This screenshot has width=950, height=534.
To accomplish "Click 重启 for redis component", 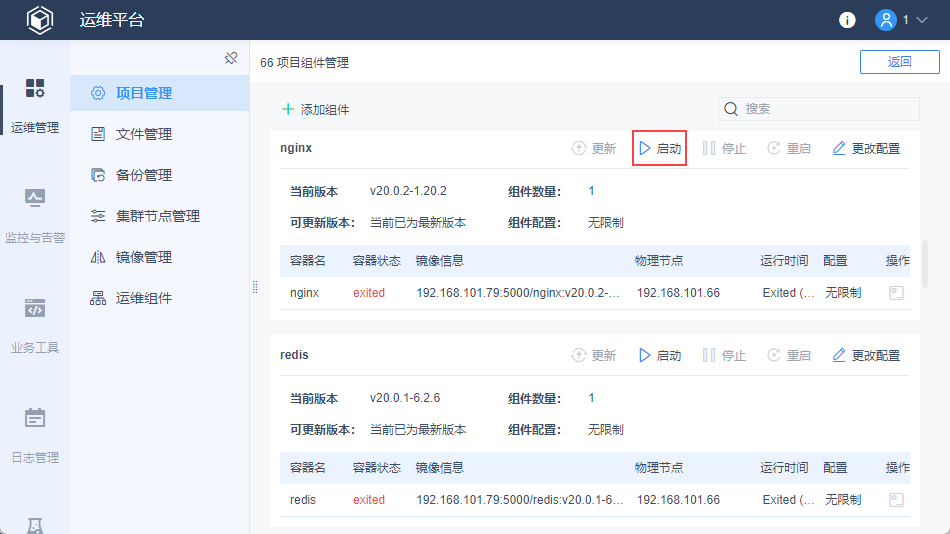I will tap(789, 355).
